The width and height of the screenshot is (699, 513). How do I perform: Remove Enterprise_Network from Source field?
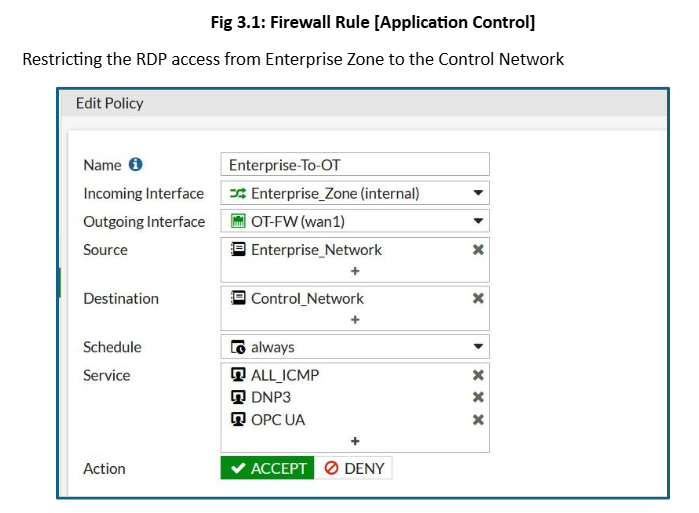tap(478, 250)
